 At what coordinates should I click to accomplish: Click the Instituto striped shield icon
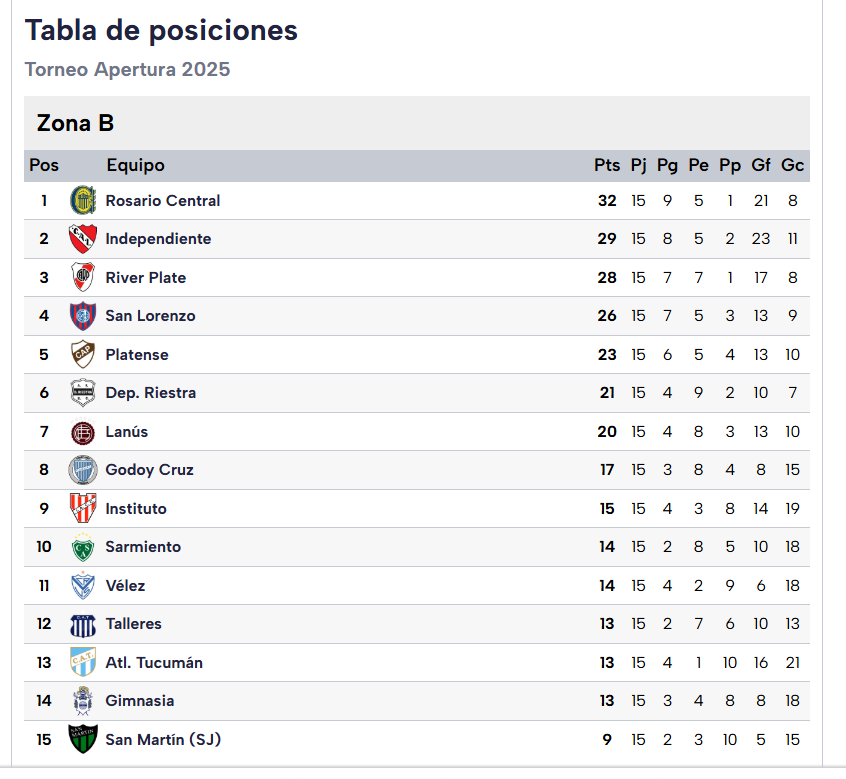(x=83, y=508)
